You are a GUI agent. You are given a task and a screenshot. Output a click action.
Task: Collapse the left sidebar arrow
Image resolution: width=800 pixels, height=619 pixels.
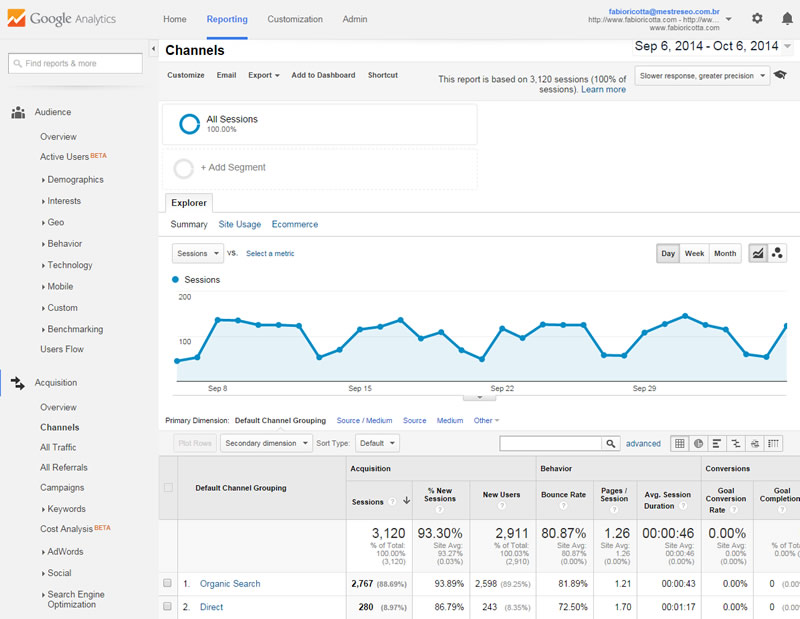coord(153,48)
